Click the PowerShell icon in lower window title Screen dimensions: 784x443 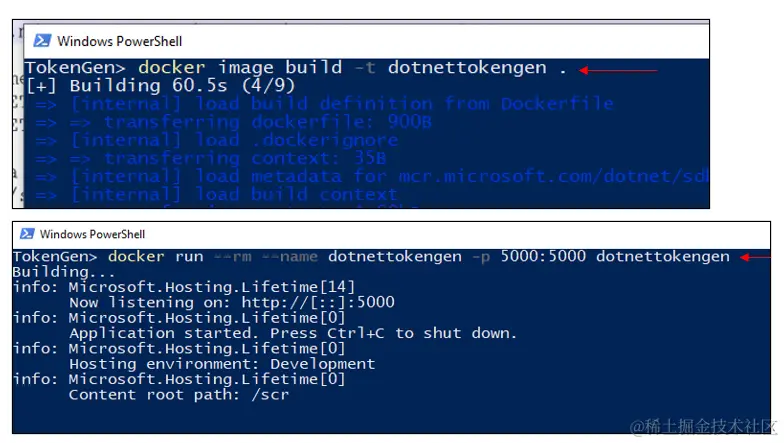27,234
